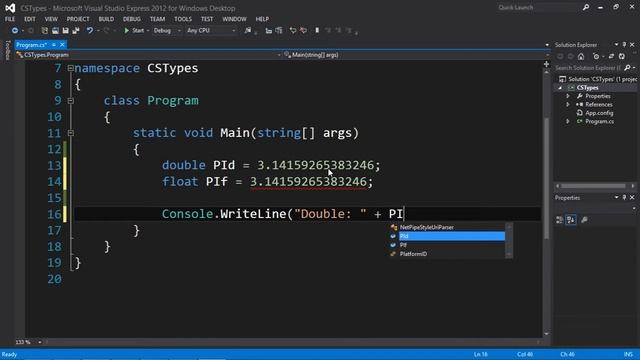Screen dimensions: 640x360
Task: Open the Any CPU platform dropdown
Action: point(211,31)
